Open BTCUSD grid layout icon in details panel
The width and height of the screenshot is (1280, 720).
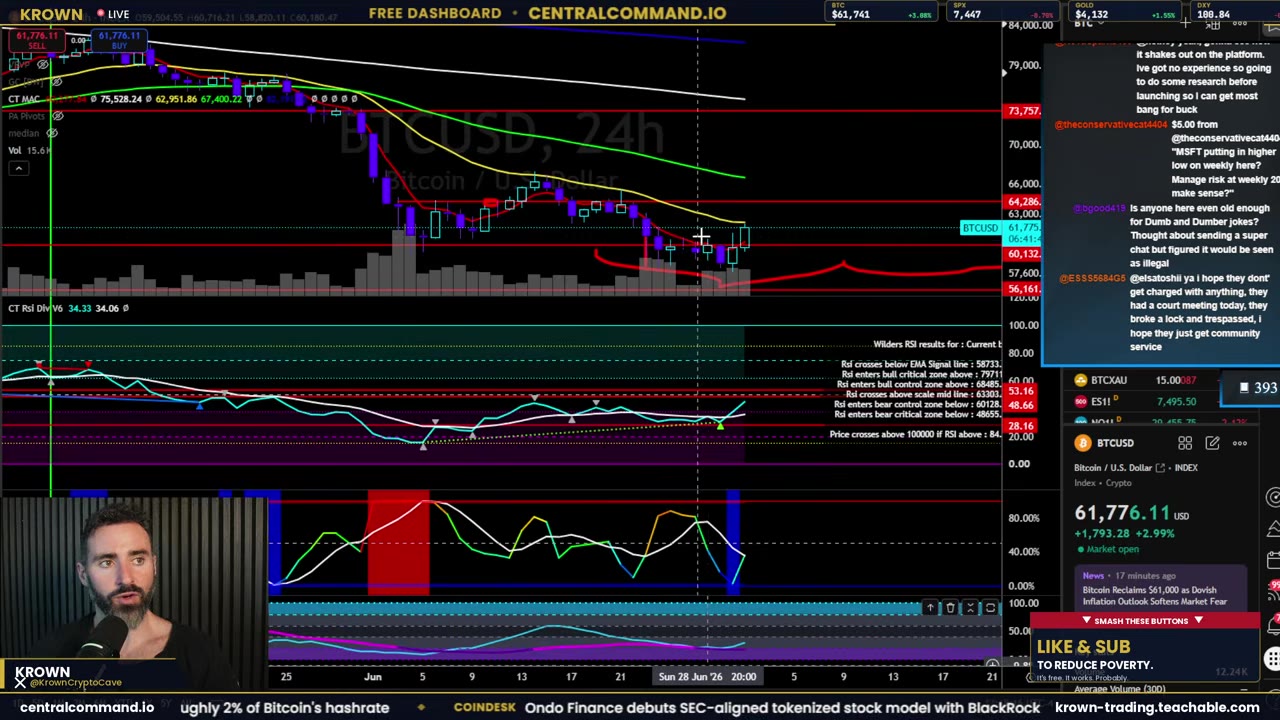coord(1185,443)
